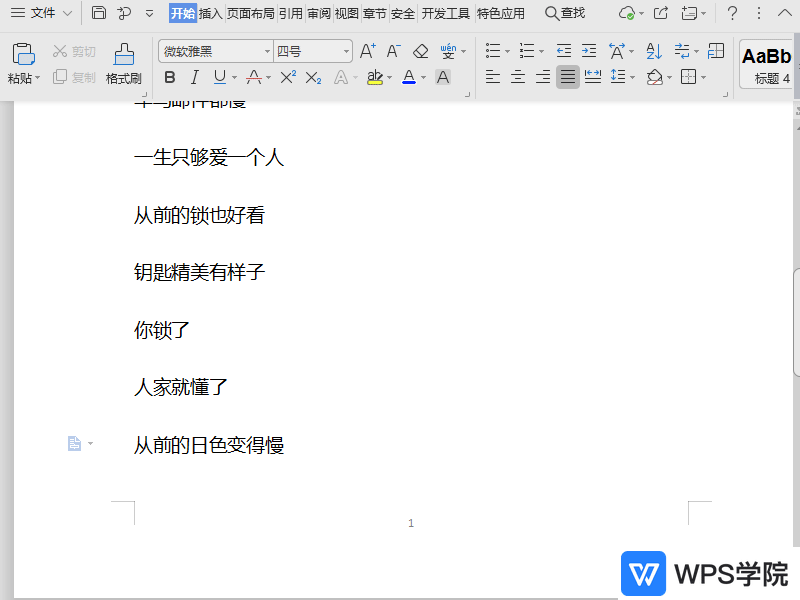Apply subscript X₂ formatting
Image resolution: width=800 pixels, height=600 pixels.
coord(313,78)
